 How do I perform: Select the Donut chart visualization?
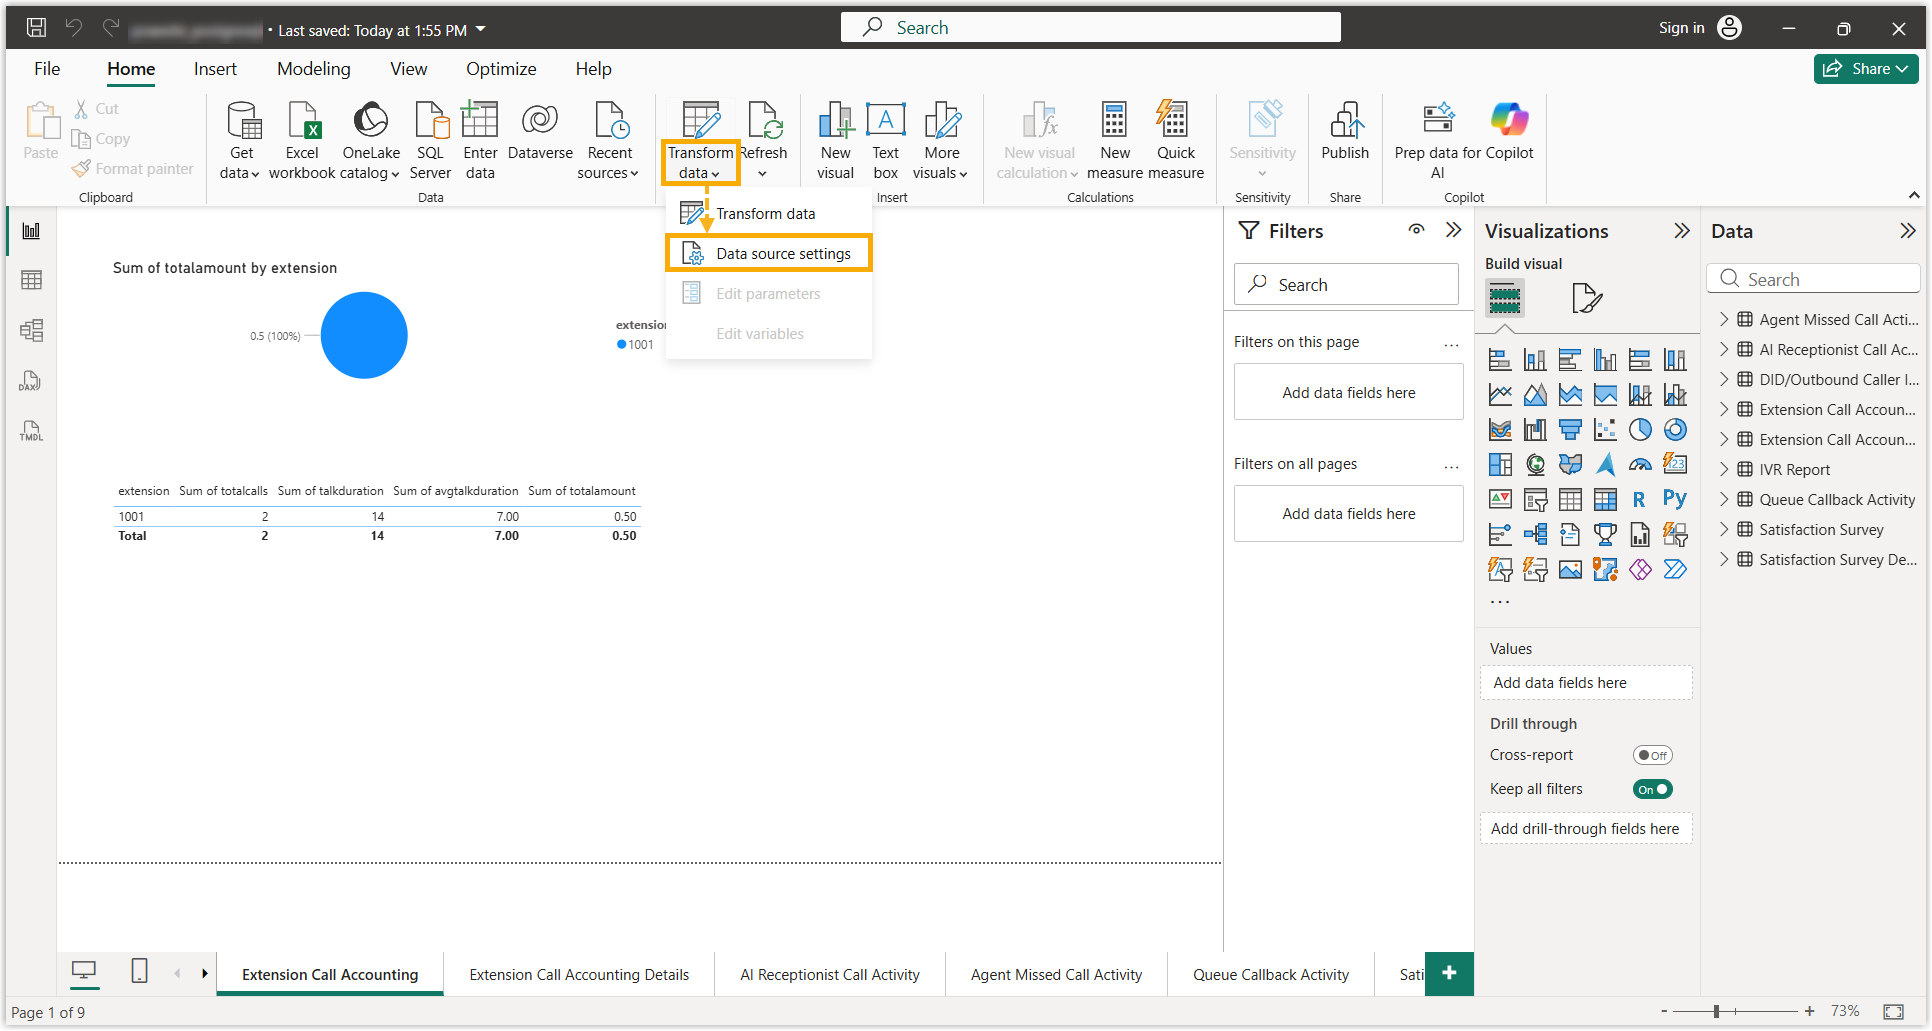pyautogui.click(x=1675, y=430)
